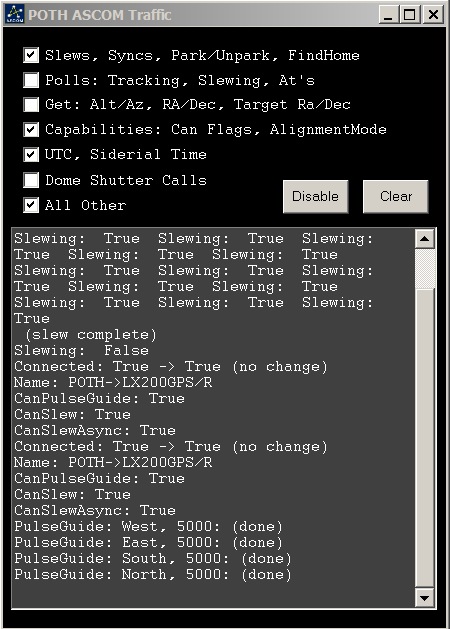Clear the traffic log
450x629 pixels.
point(396,196)
